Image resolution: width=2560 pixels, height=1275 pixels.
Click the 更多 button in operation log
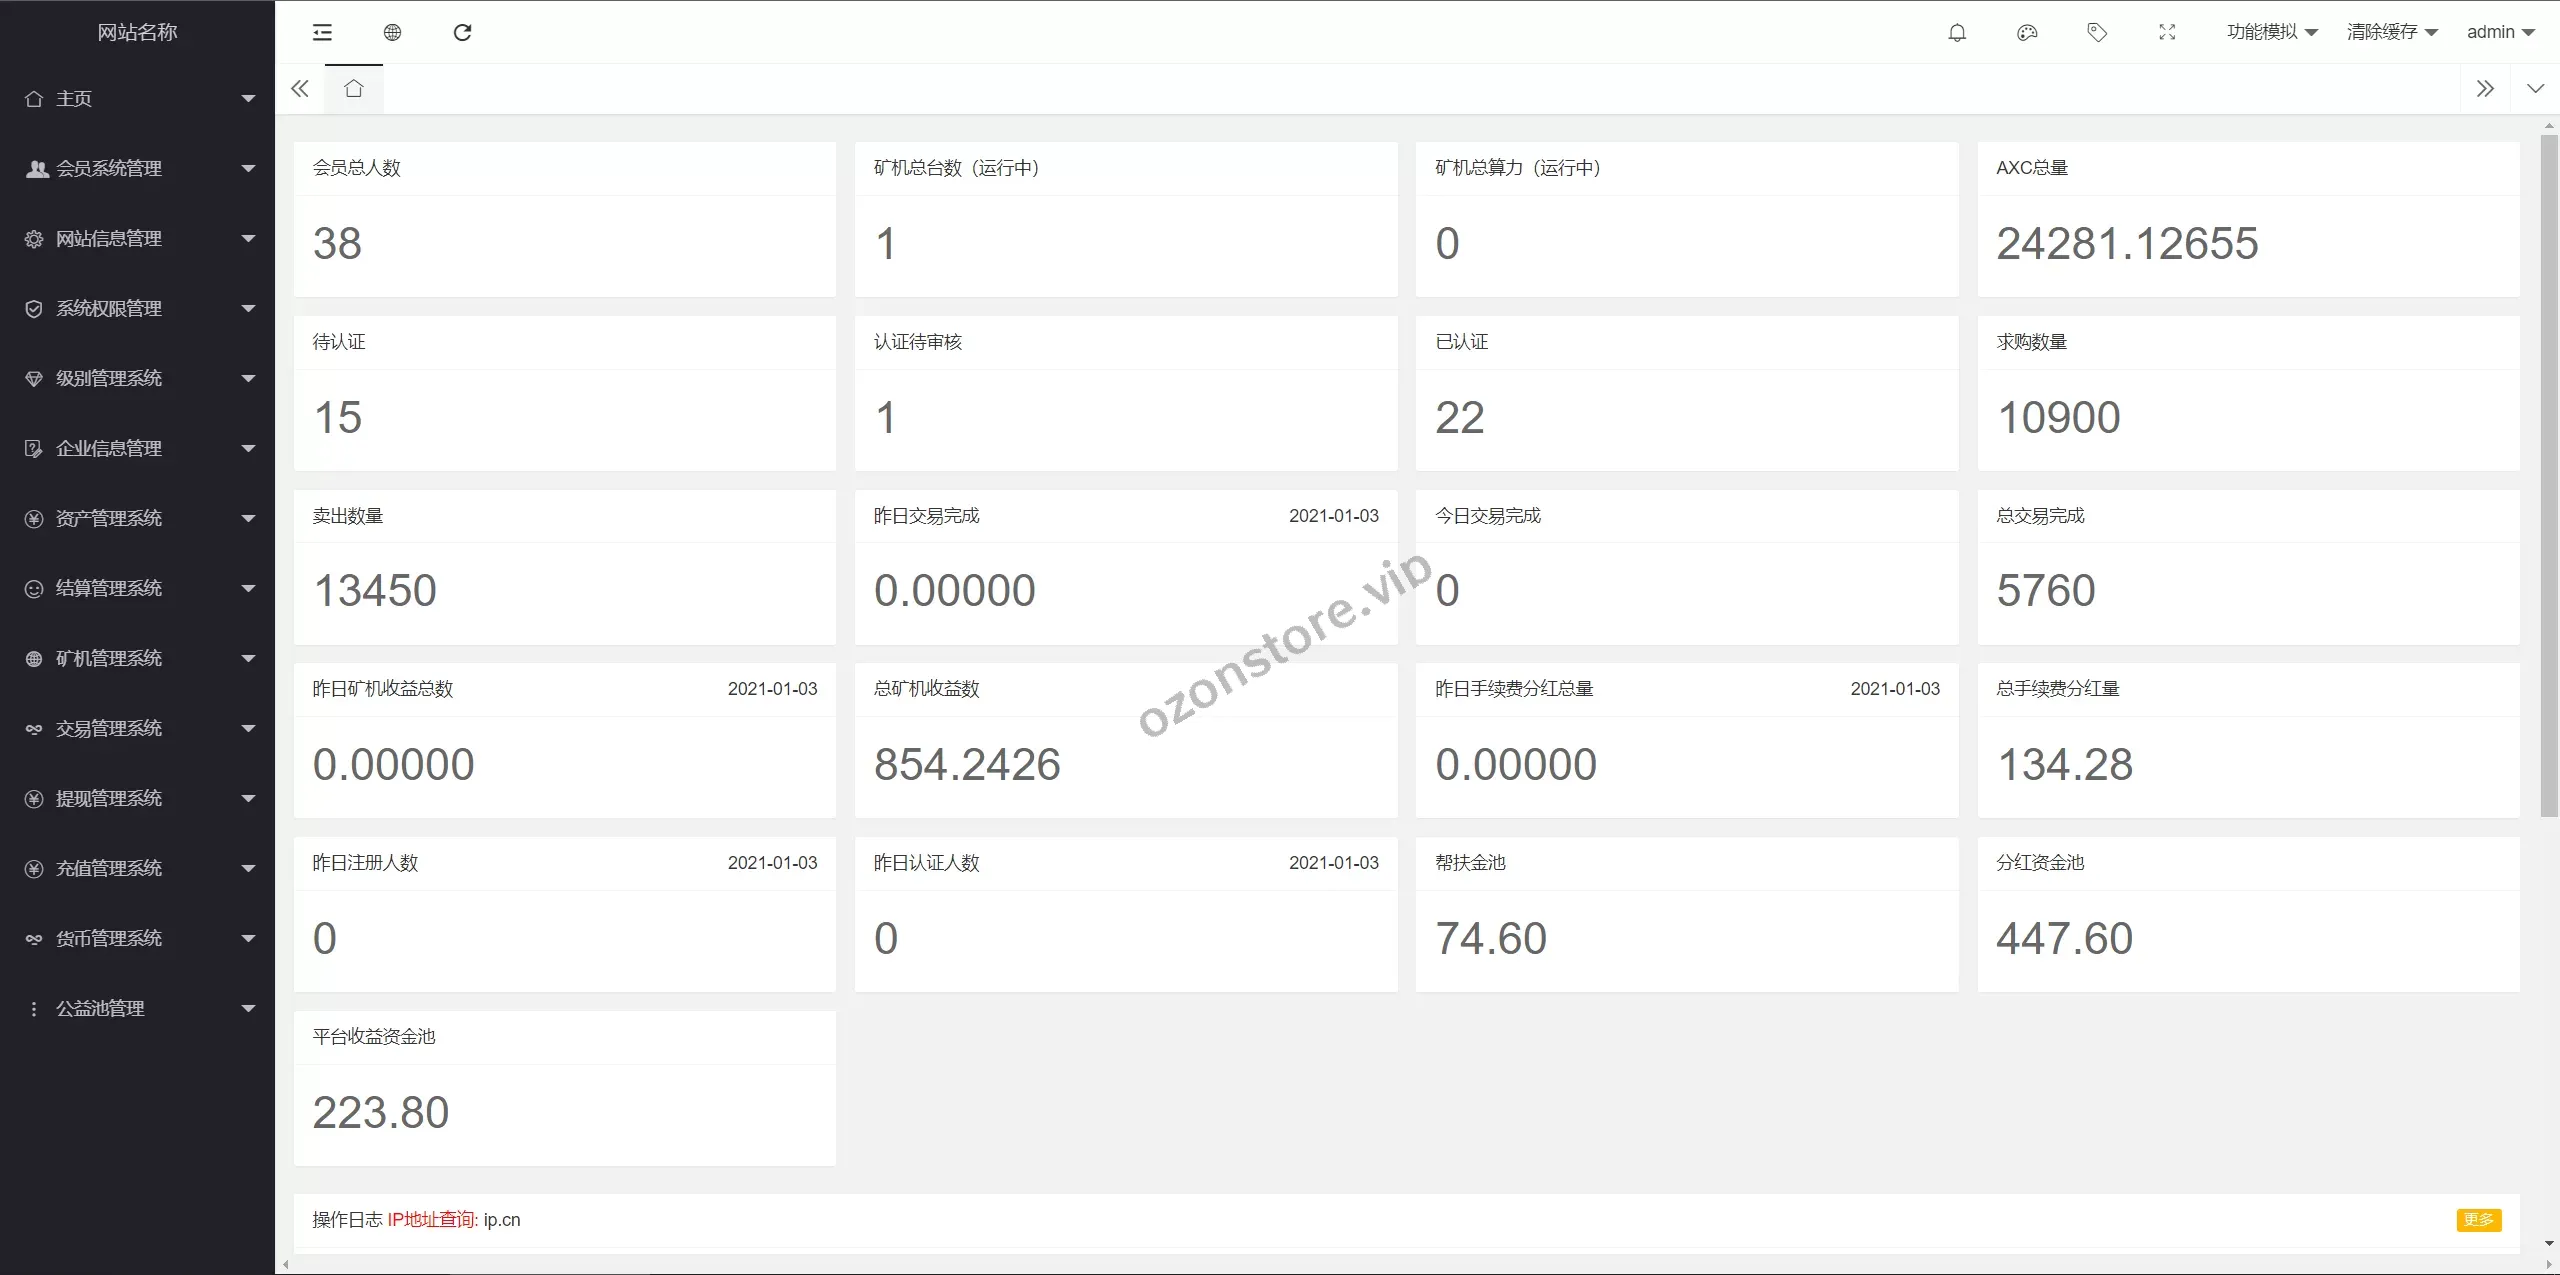point(2478,1220)
